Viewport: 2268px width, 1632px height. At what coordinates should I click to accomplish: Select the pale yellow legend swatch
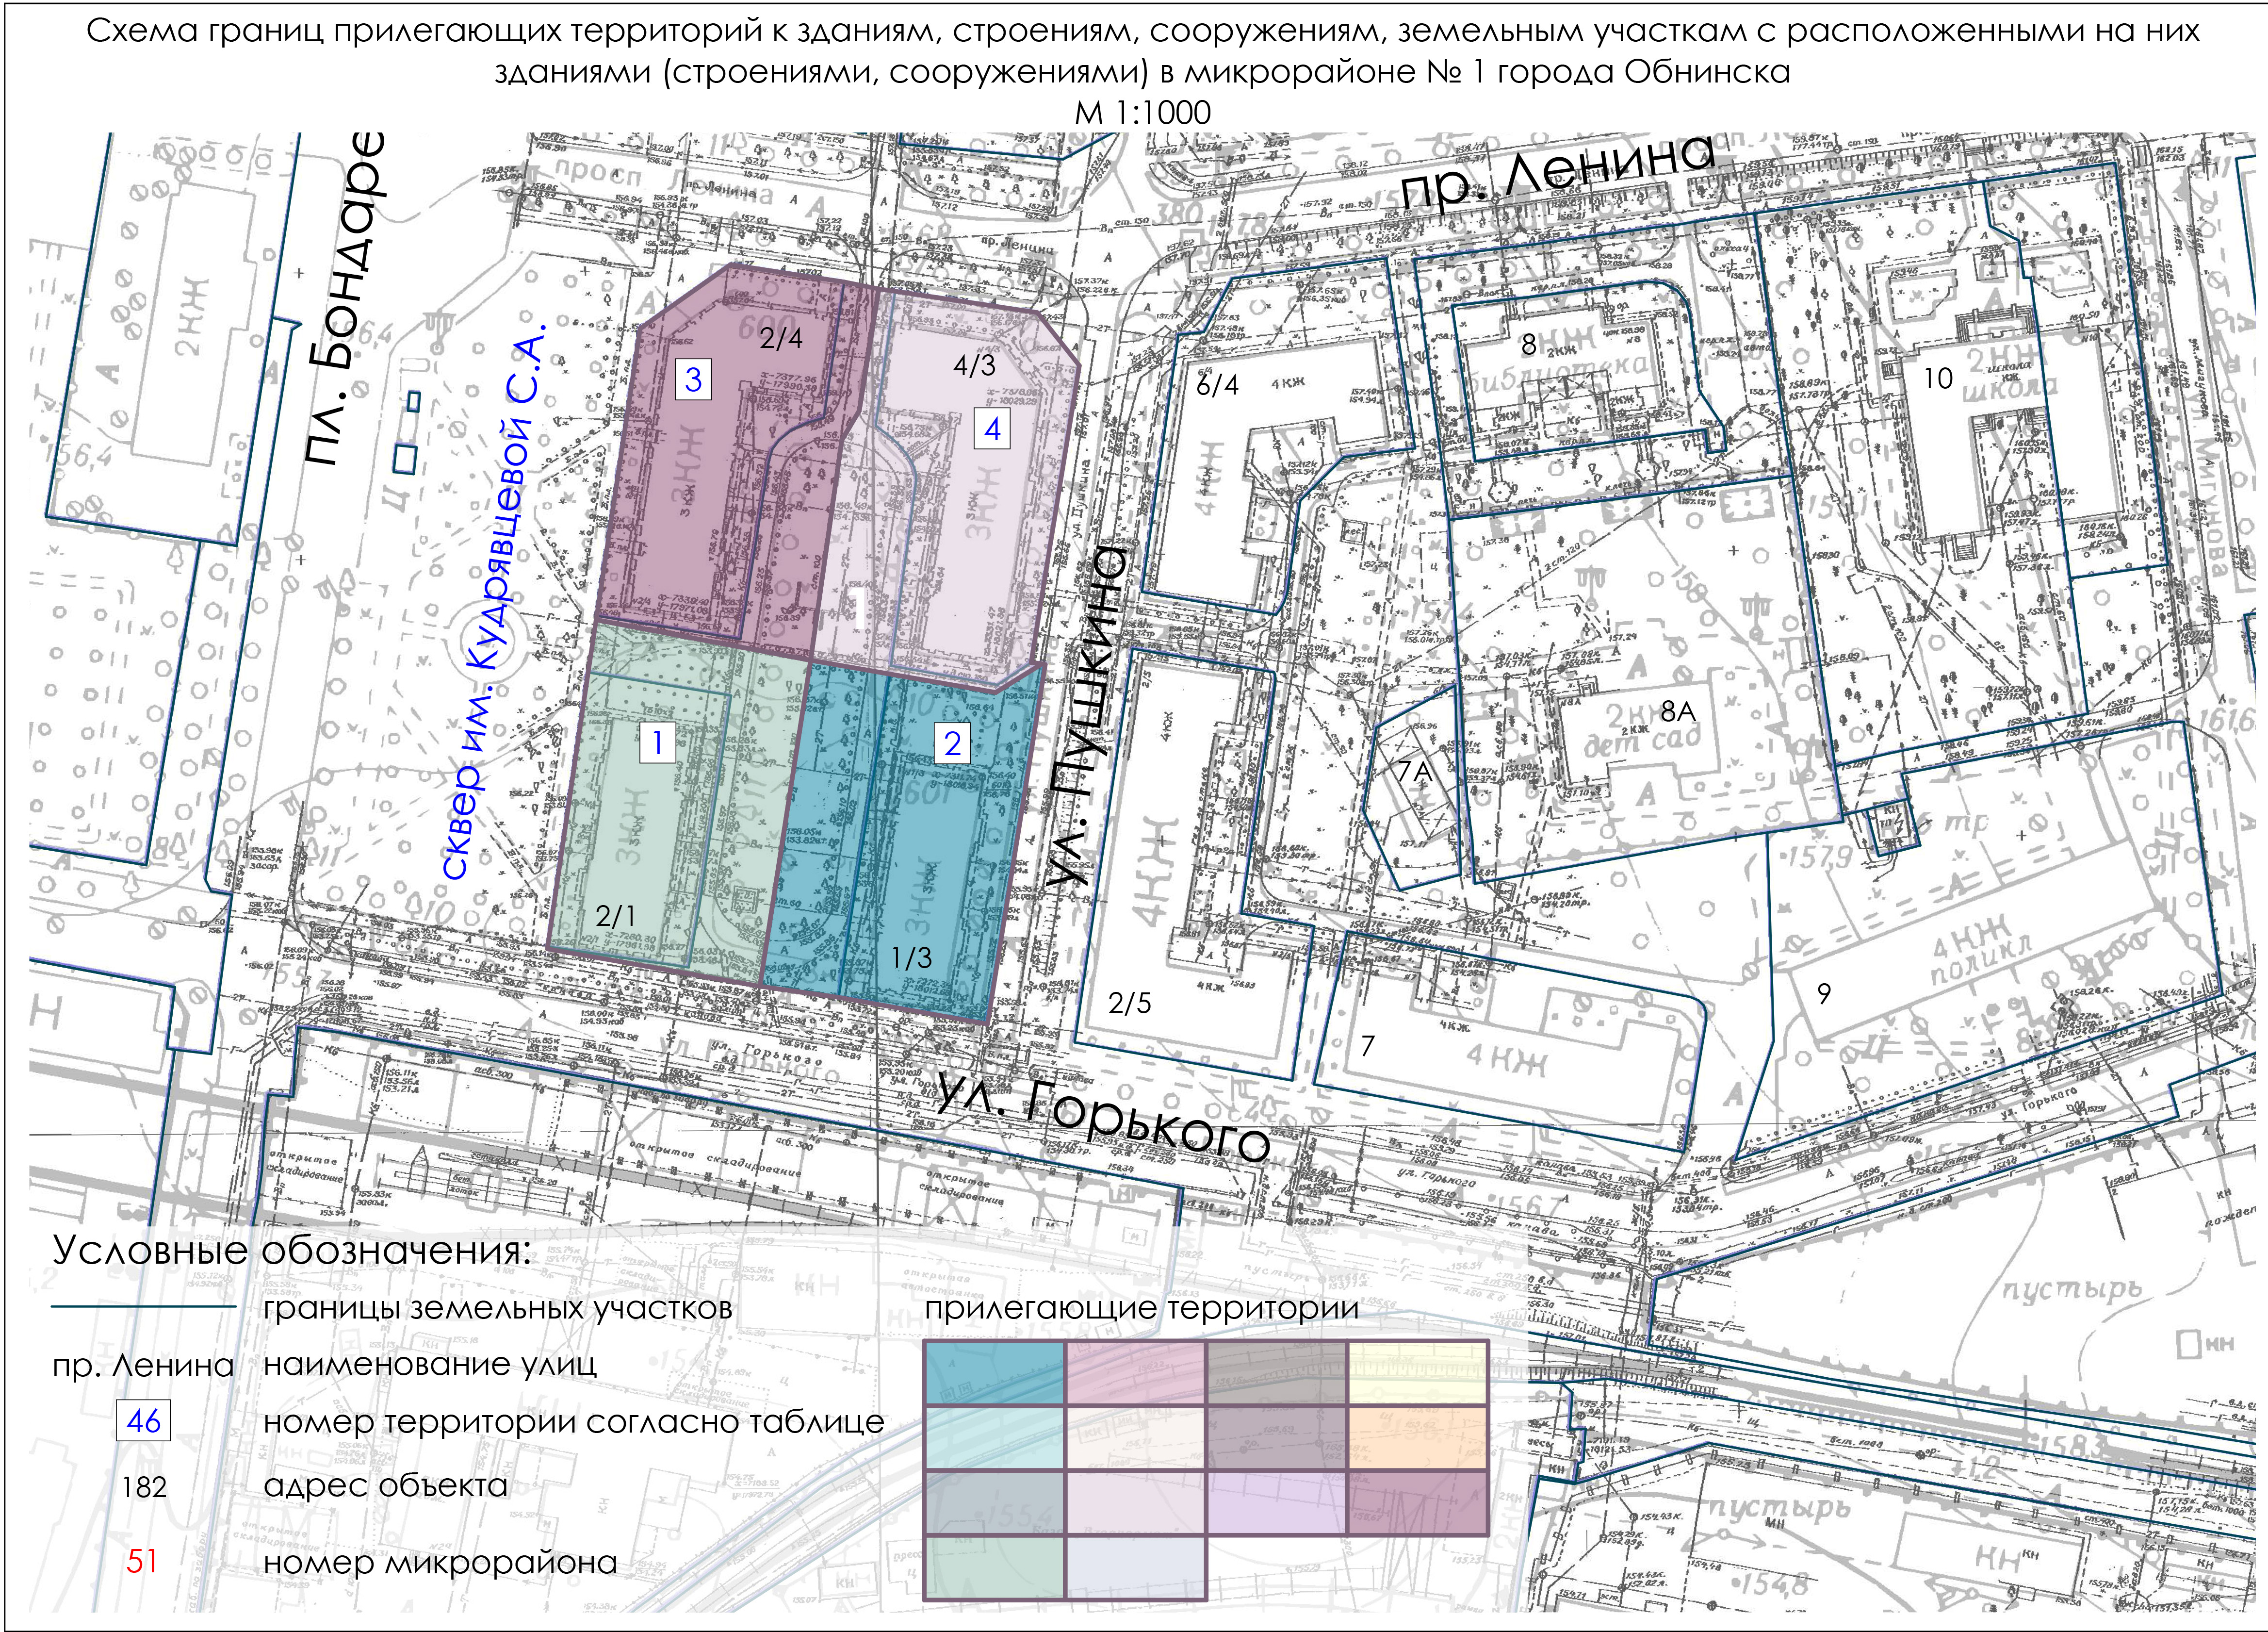[x=1417, y=1372]
